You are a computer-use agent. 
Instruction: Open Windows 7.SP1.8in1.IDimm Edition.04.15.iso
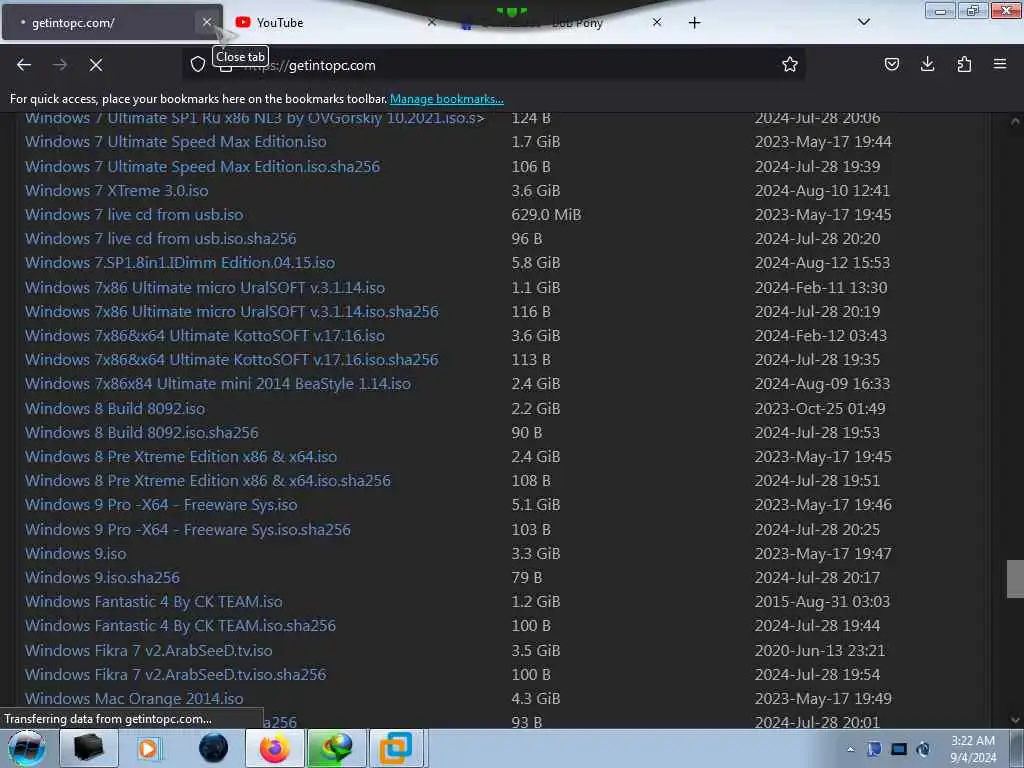pyautogui.click(x=180, y=263)
